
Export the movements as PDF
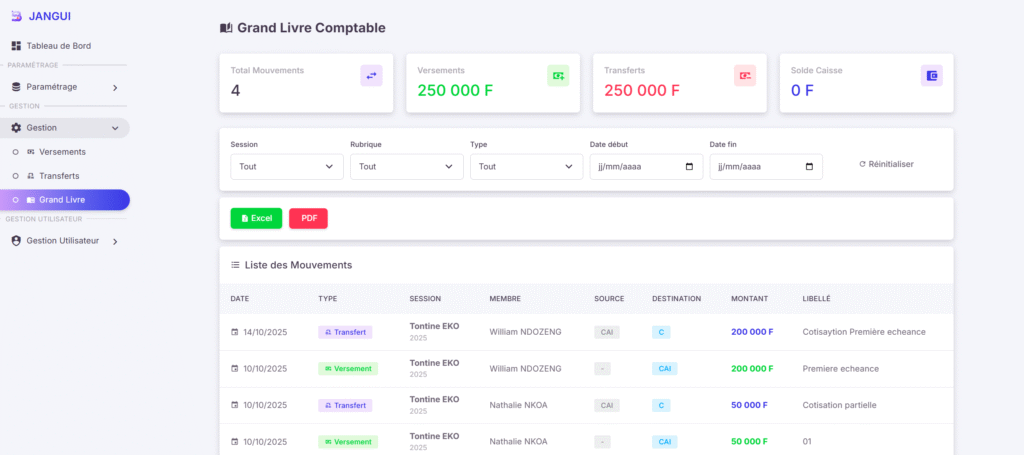[x=308, y=218]
